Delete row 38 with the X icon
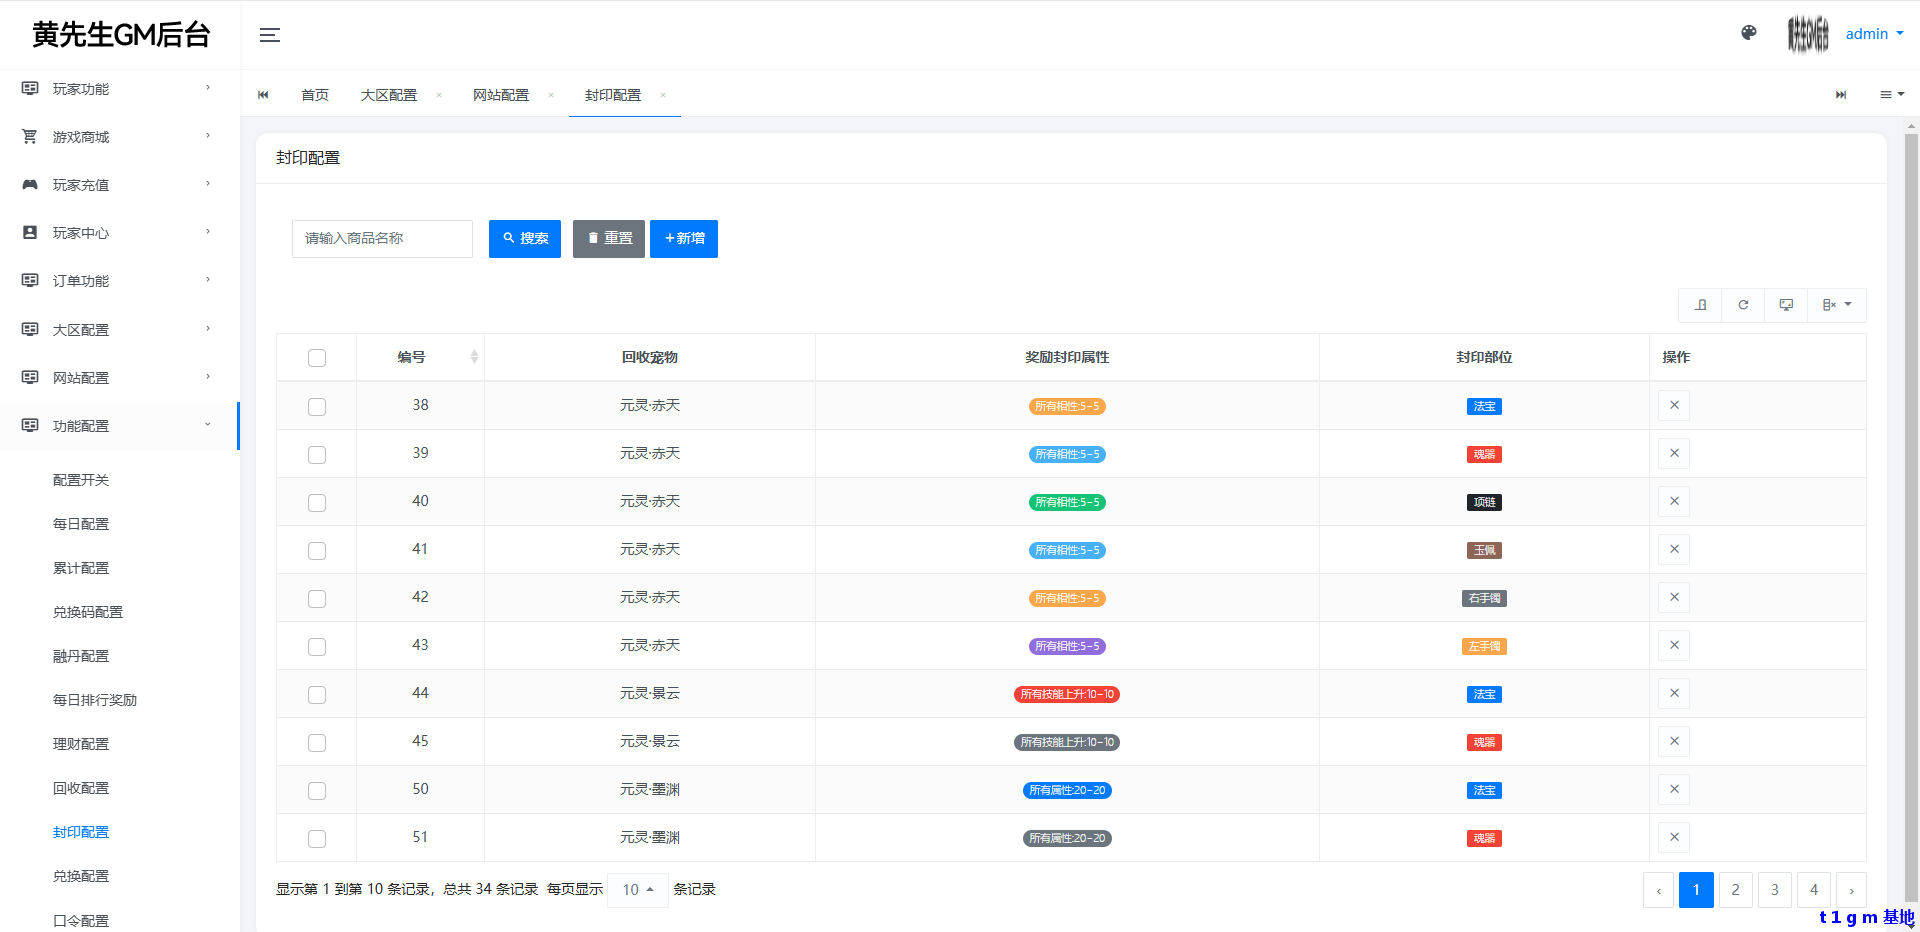The image size is (1920, 932). (x=1673, y=405)
